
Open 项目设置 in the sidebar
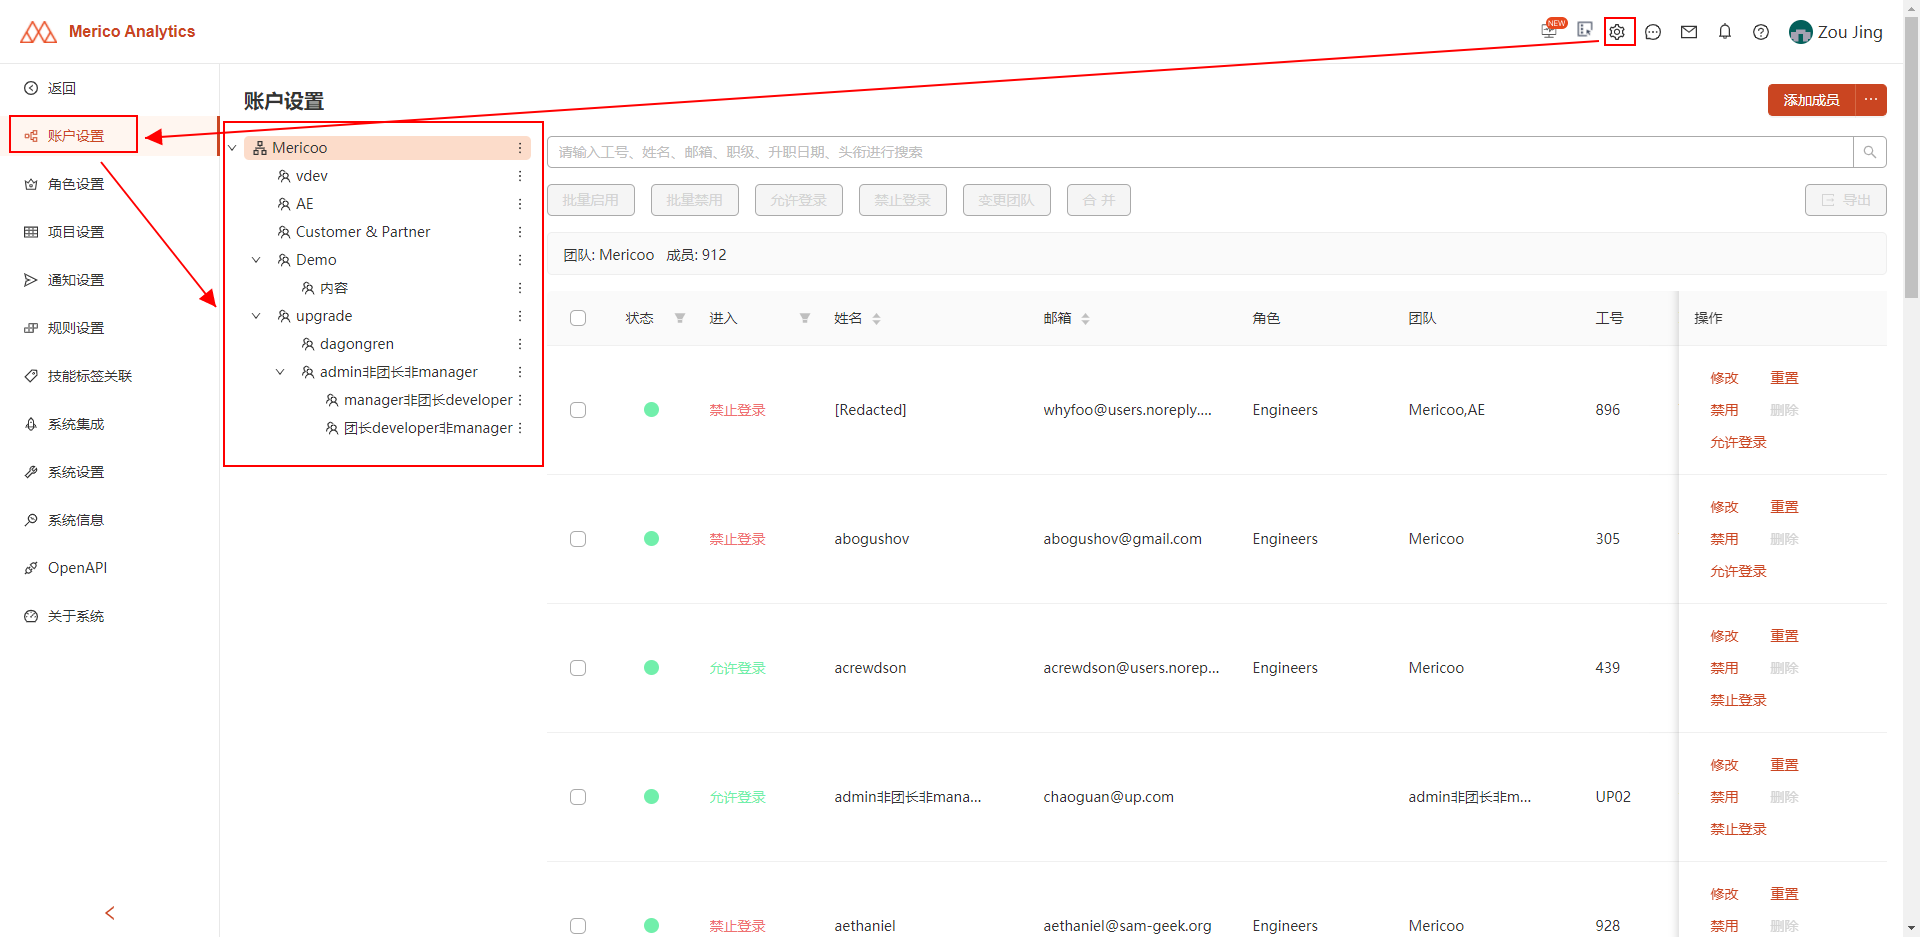coord(110,232)
